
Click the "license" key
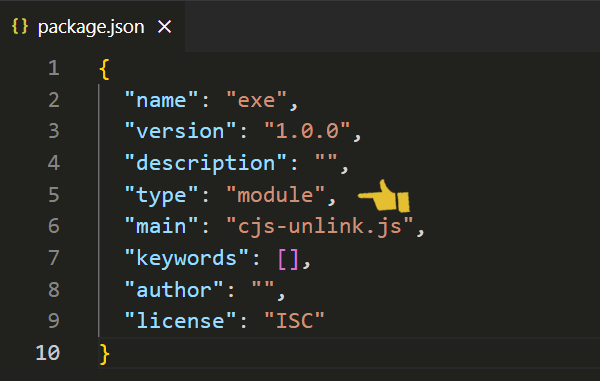(x=180, y=321)
